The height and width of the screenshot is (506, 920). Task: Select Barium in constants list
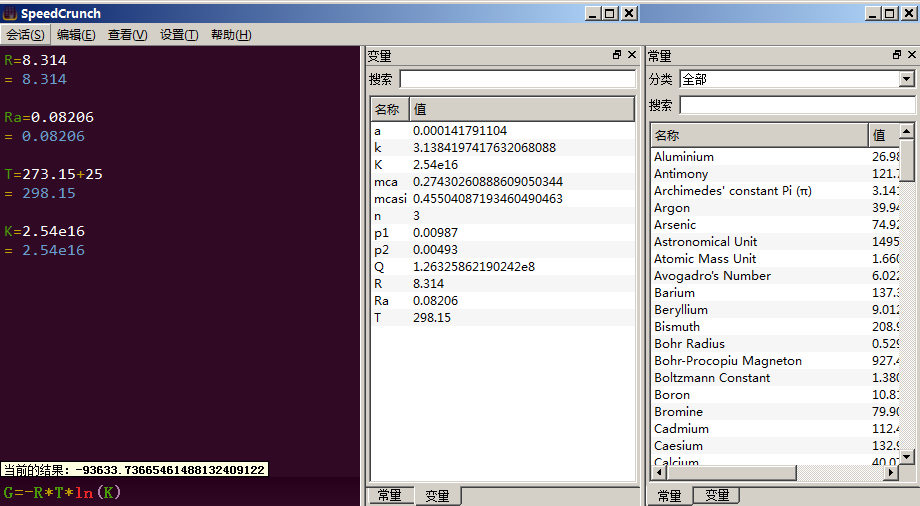point(775,293)
